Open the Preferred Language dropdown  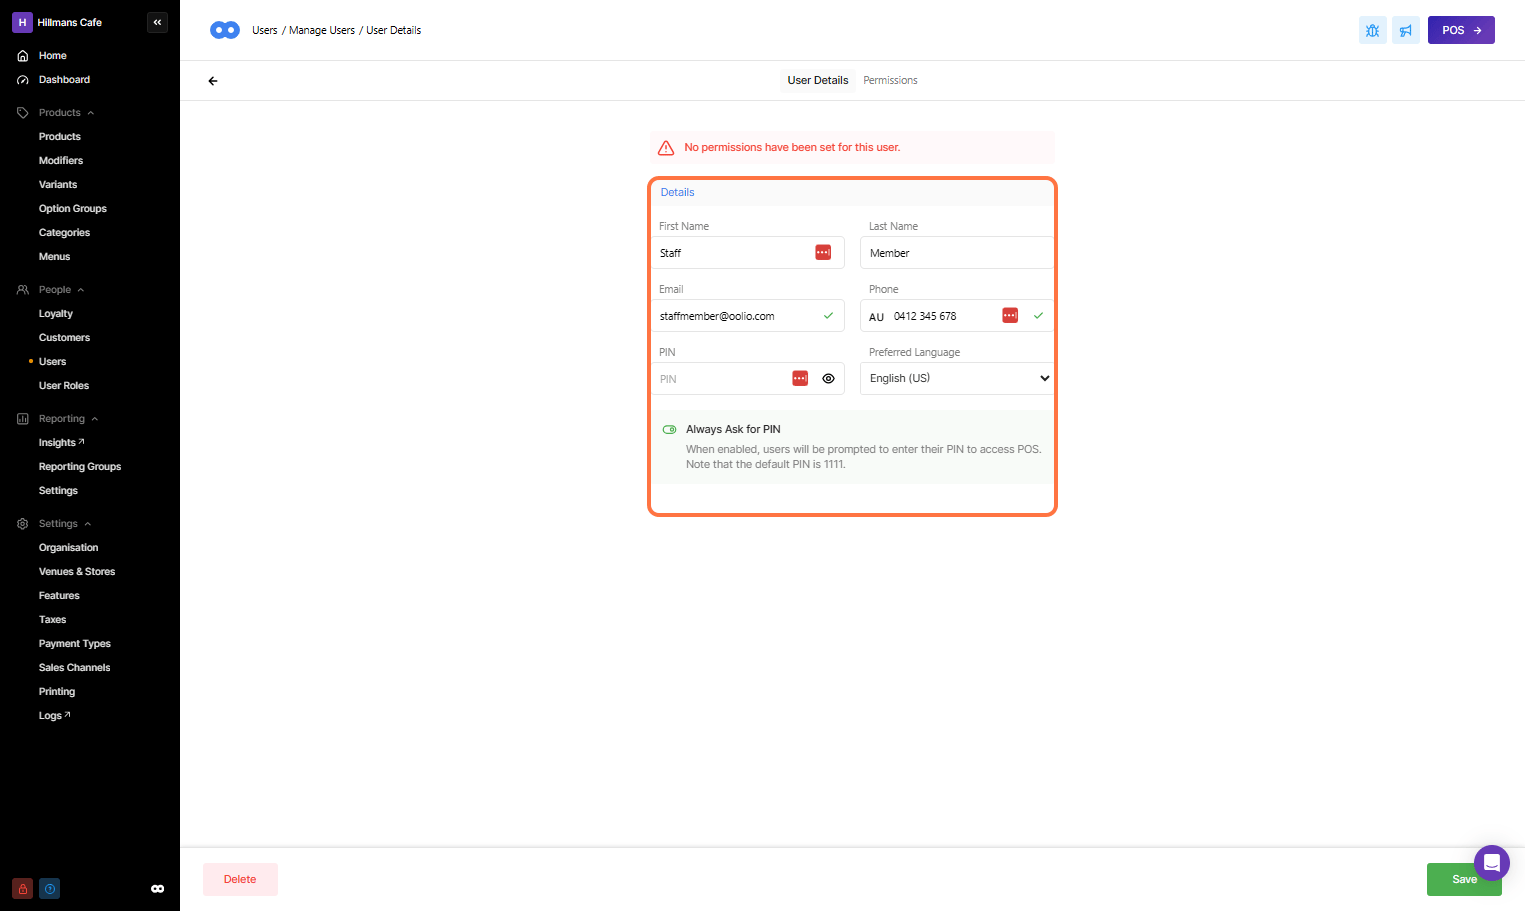coord(956,378)
